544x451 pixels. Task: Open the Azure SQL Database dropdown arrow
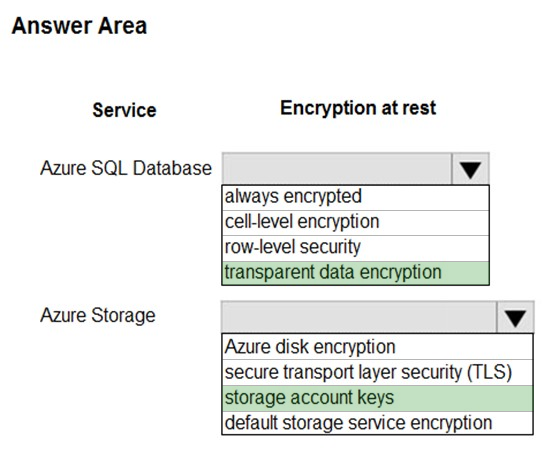(x=470, y=169)
